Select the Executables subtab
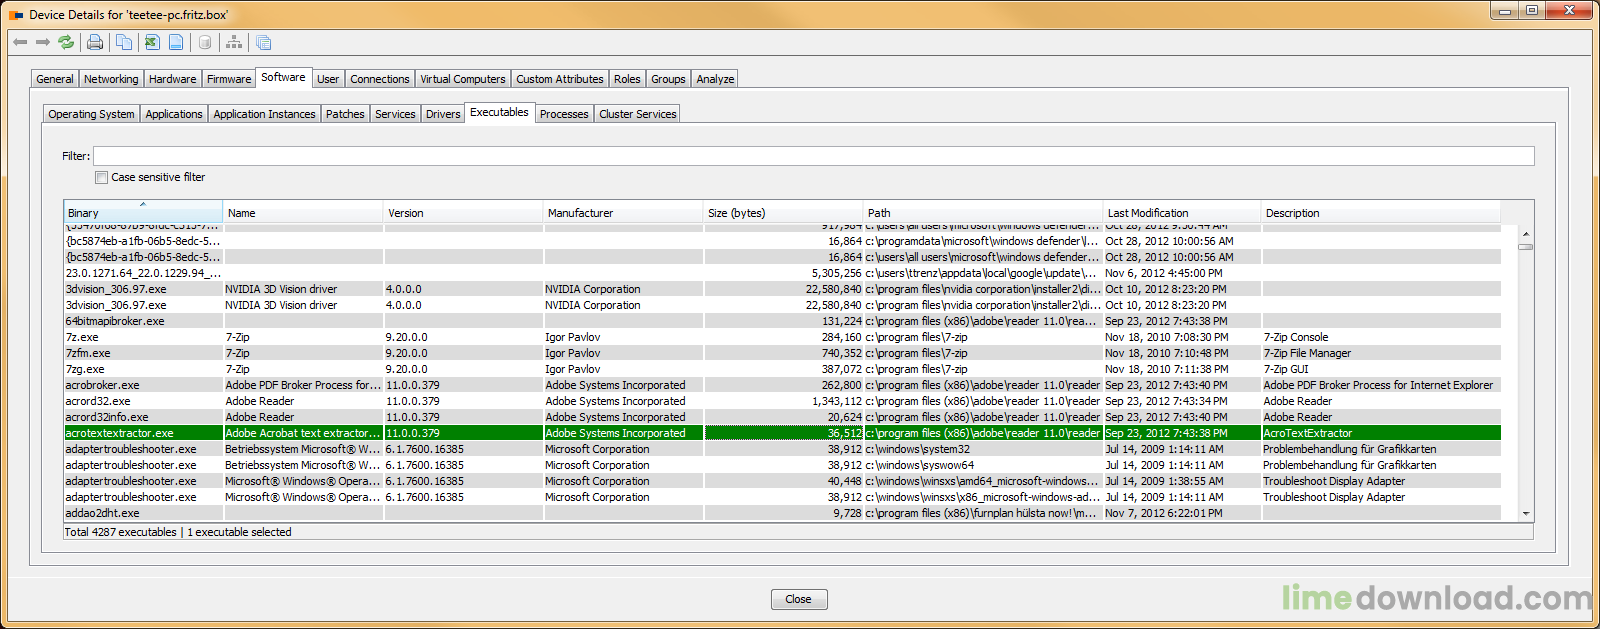1600x629 pixels. (x=499, y=112)
